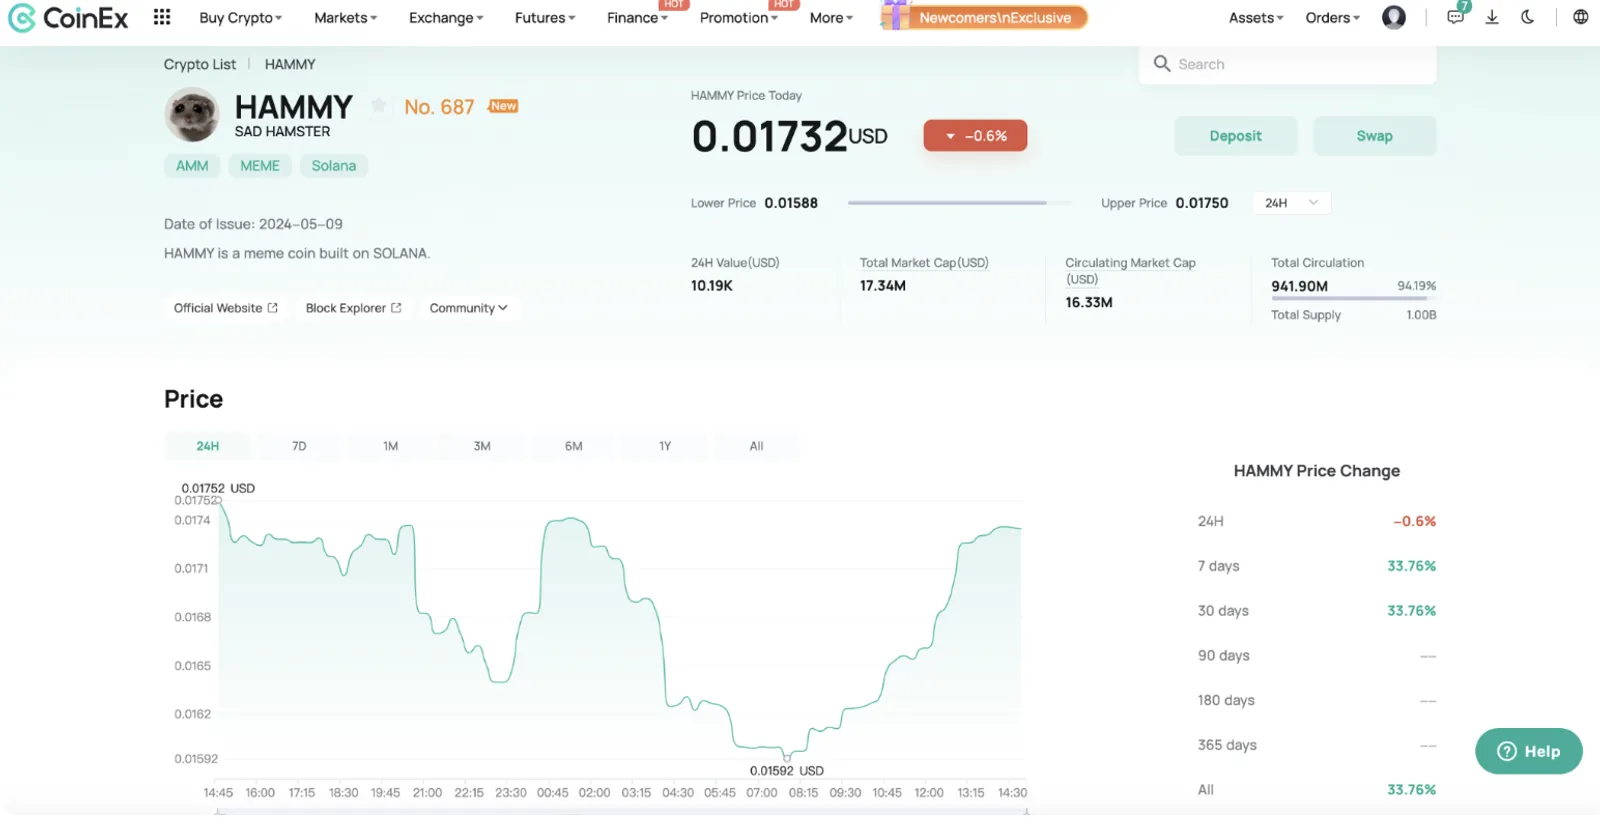Click the Total Market Cap 17.34M value
The height and width of the screenshot is (829, 1600).
[x=883, y=286]
